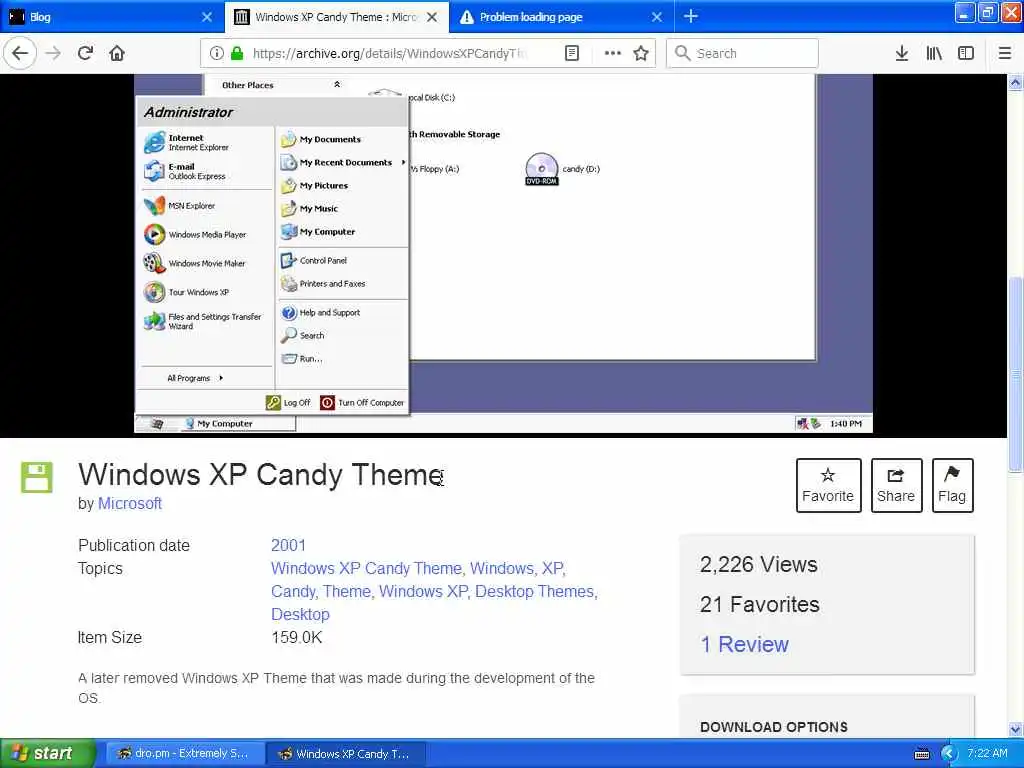Screen dimensions: 1024x768
Task: Toggle reader view in address bar
Action: (571, 53)
